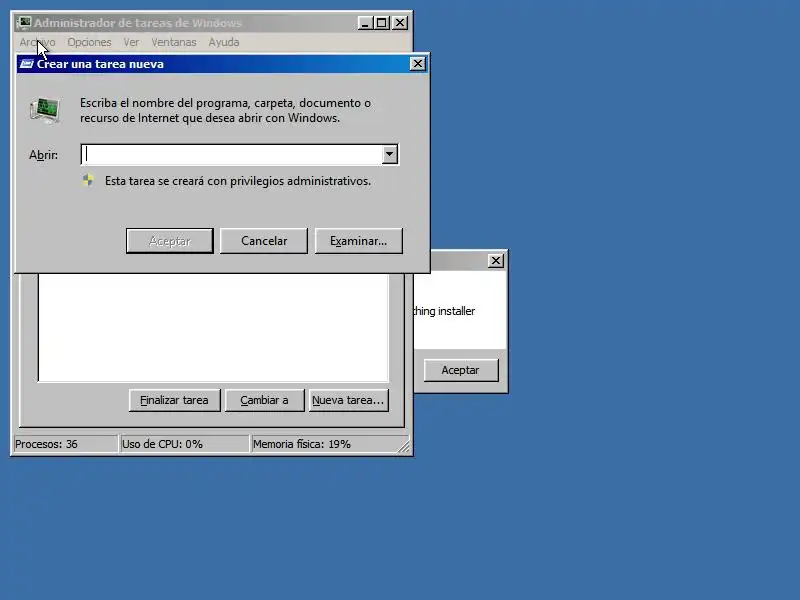Click Aceptar in the installer message box
Viewport: 800px width, 600px height.
tap(461, 370)
